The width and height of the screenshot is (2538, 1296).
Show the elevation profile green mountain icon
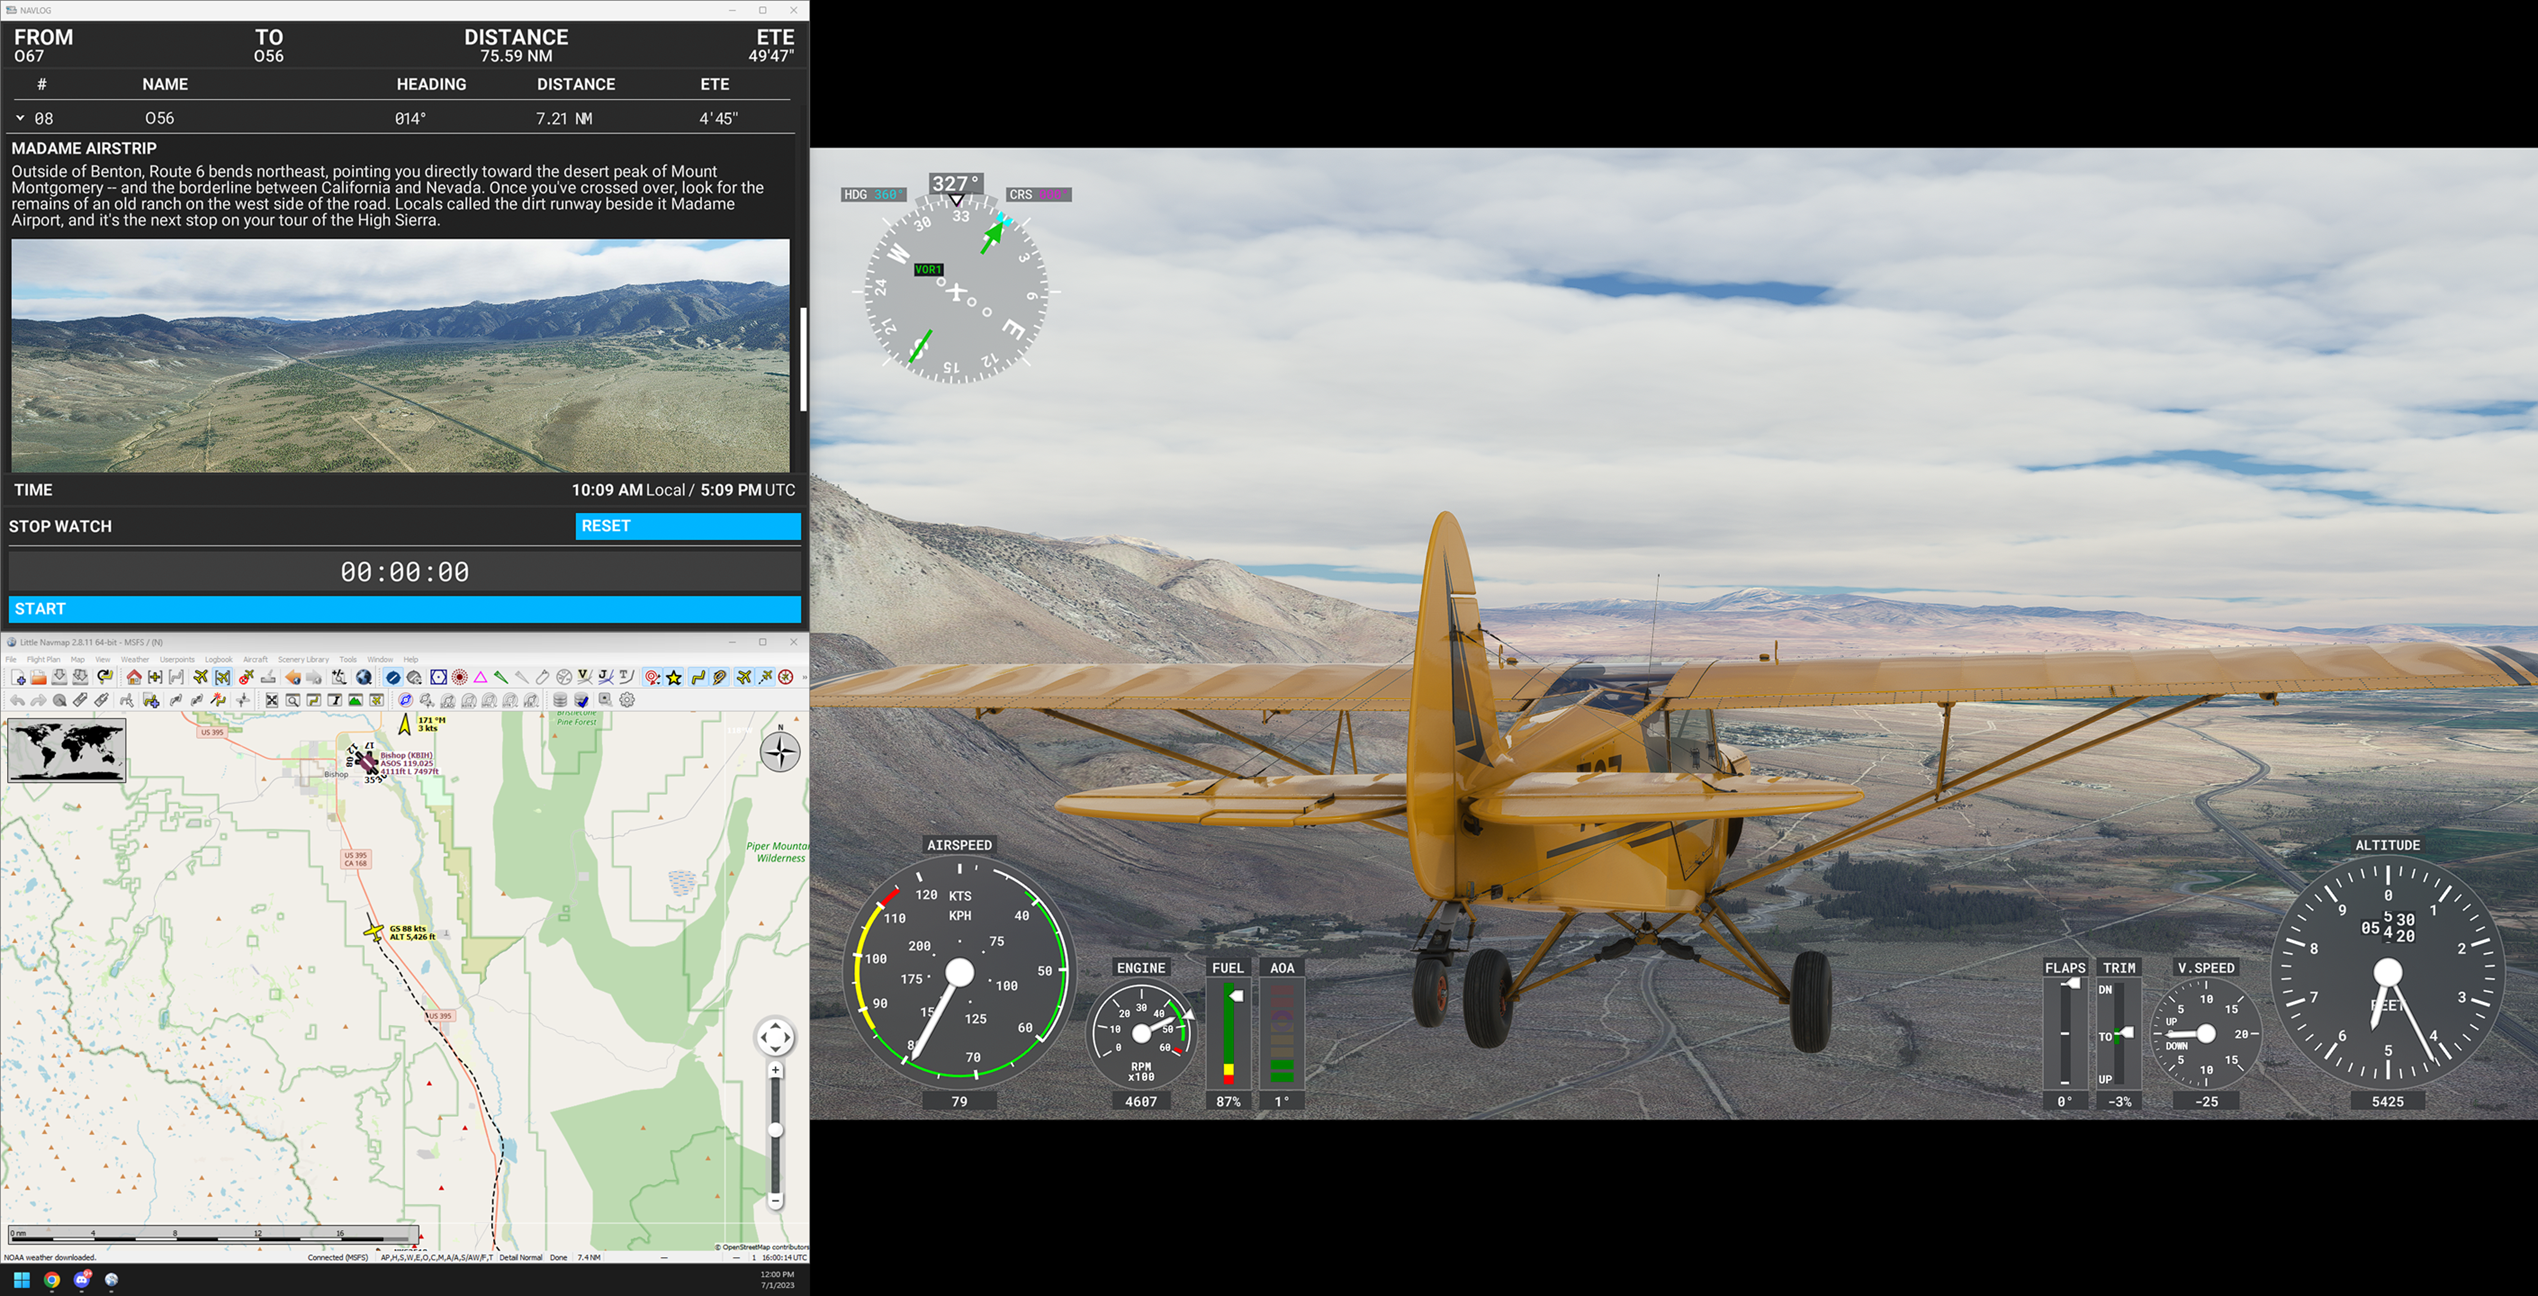coord(355,700)
